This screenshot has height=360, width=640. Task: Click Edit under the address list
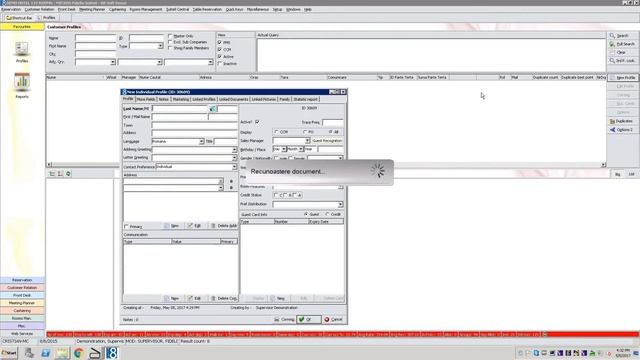click(195, 226)
